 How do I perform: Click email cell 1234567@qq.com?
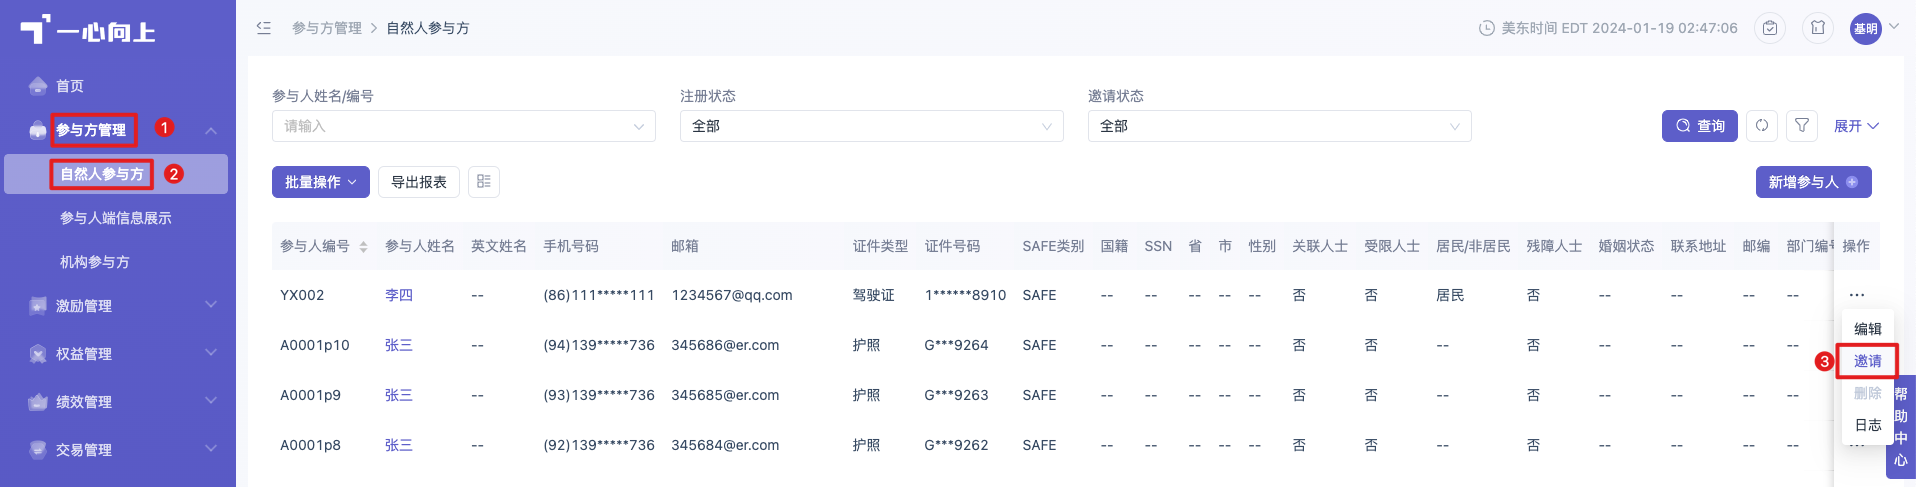coord(732,295)
